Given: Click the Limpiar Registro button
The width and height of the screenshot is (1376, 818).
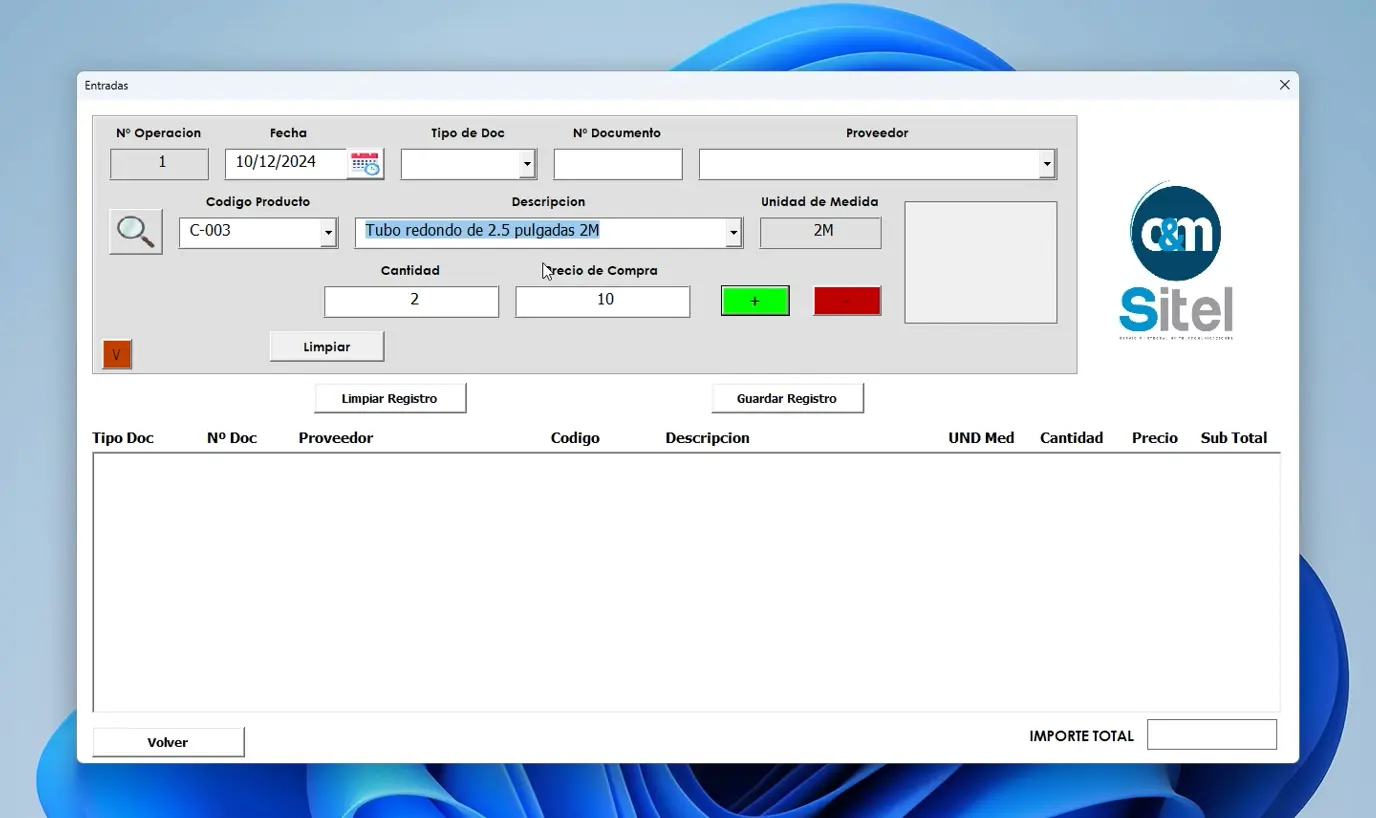Looking at the screenshot, I should [x=390, y=398].
